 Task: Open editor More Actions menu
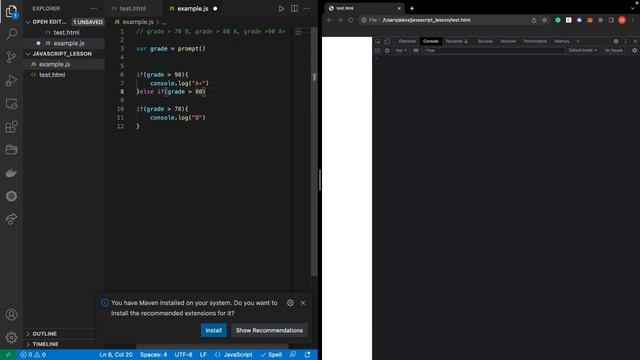tap(307, 9)
